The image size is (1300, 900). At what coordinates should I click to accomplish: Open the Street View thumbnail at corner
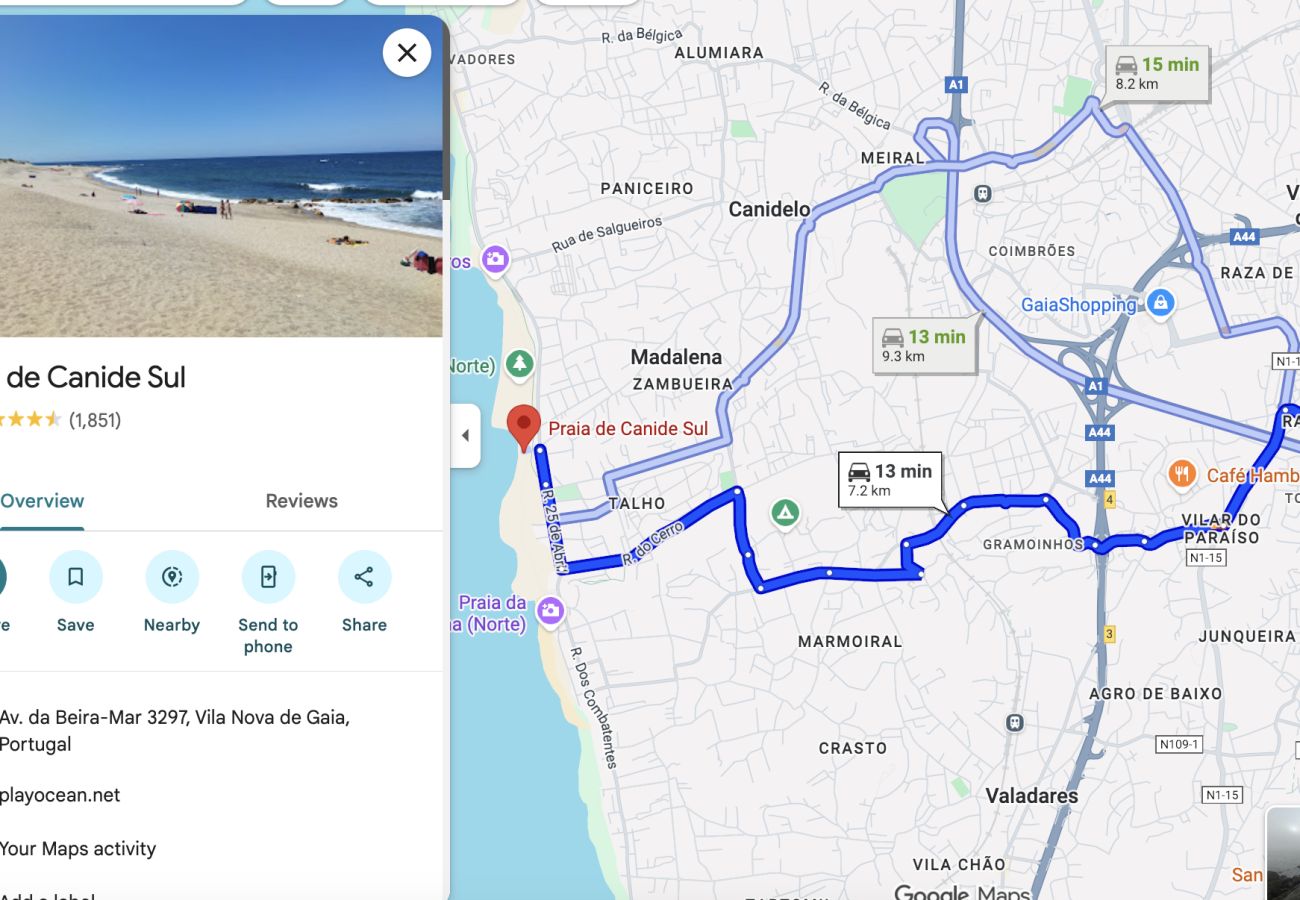(1283, 853)
